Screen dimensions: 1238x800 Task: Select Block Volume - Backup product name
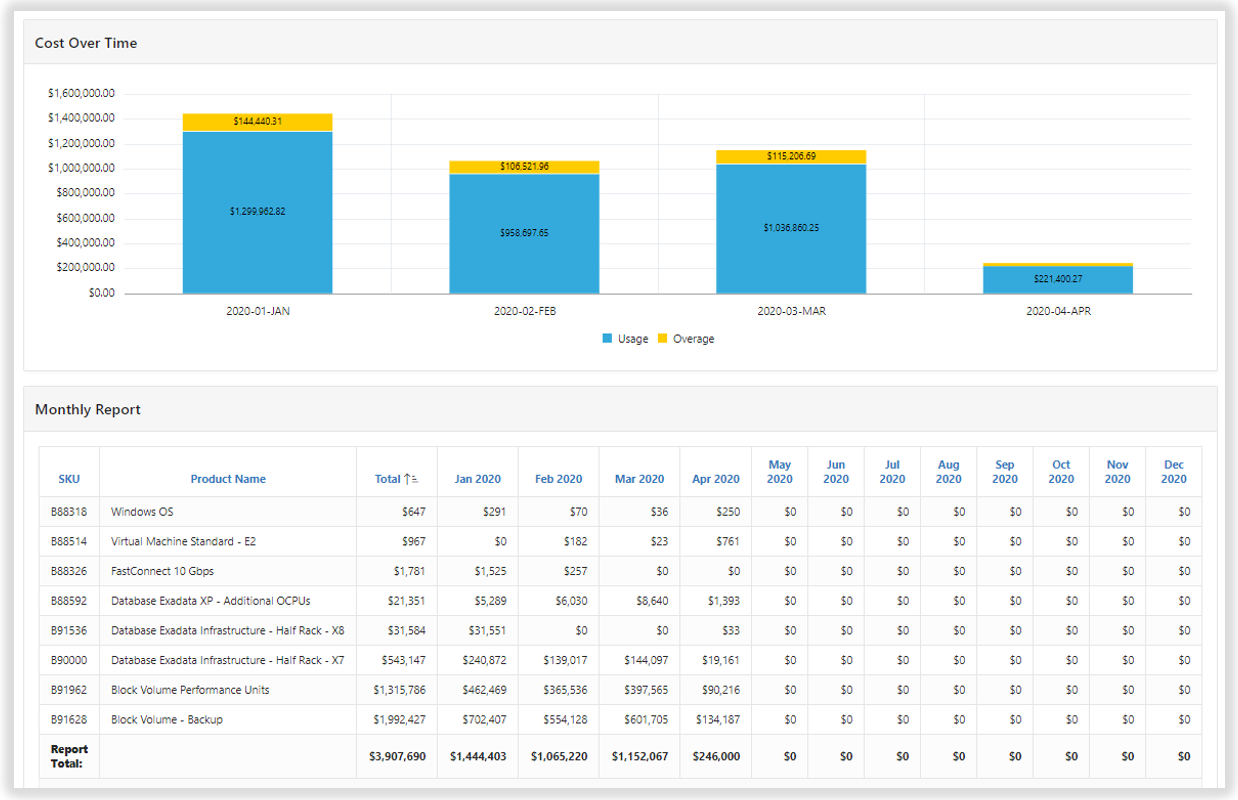pyautogui.click(x=167, y=719)
